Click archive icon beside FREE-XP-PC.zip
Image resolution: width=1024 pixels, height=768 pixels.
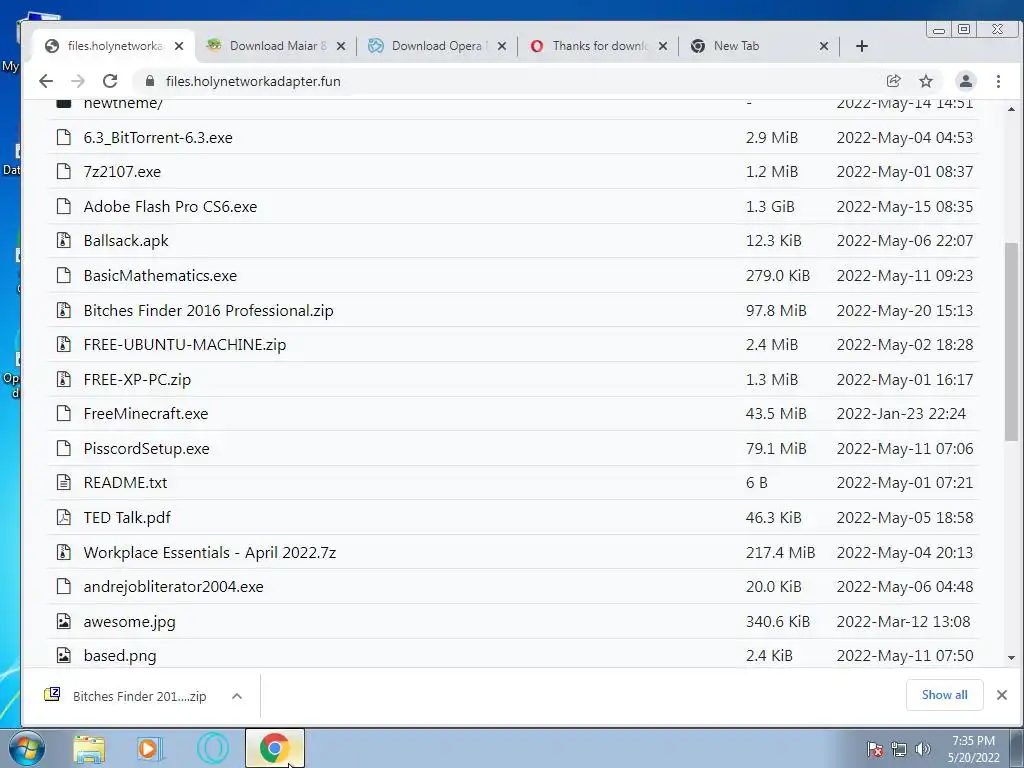coord(63,379)
